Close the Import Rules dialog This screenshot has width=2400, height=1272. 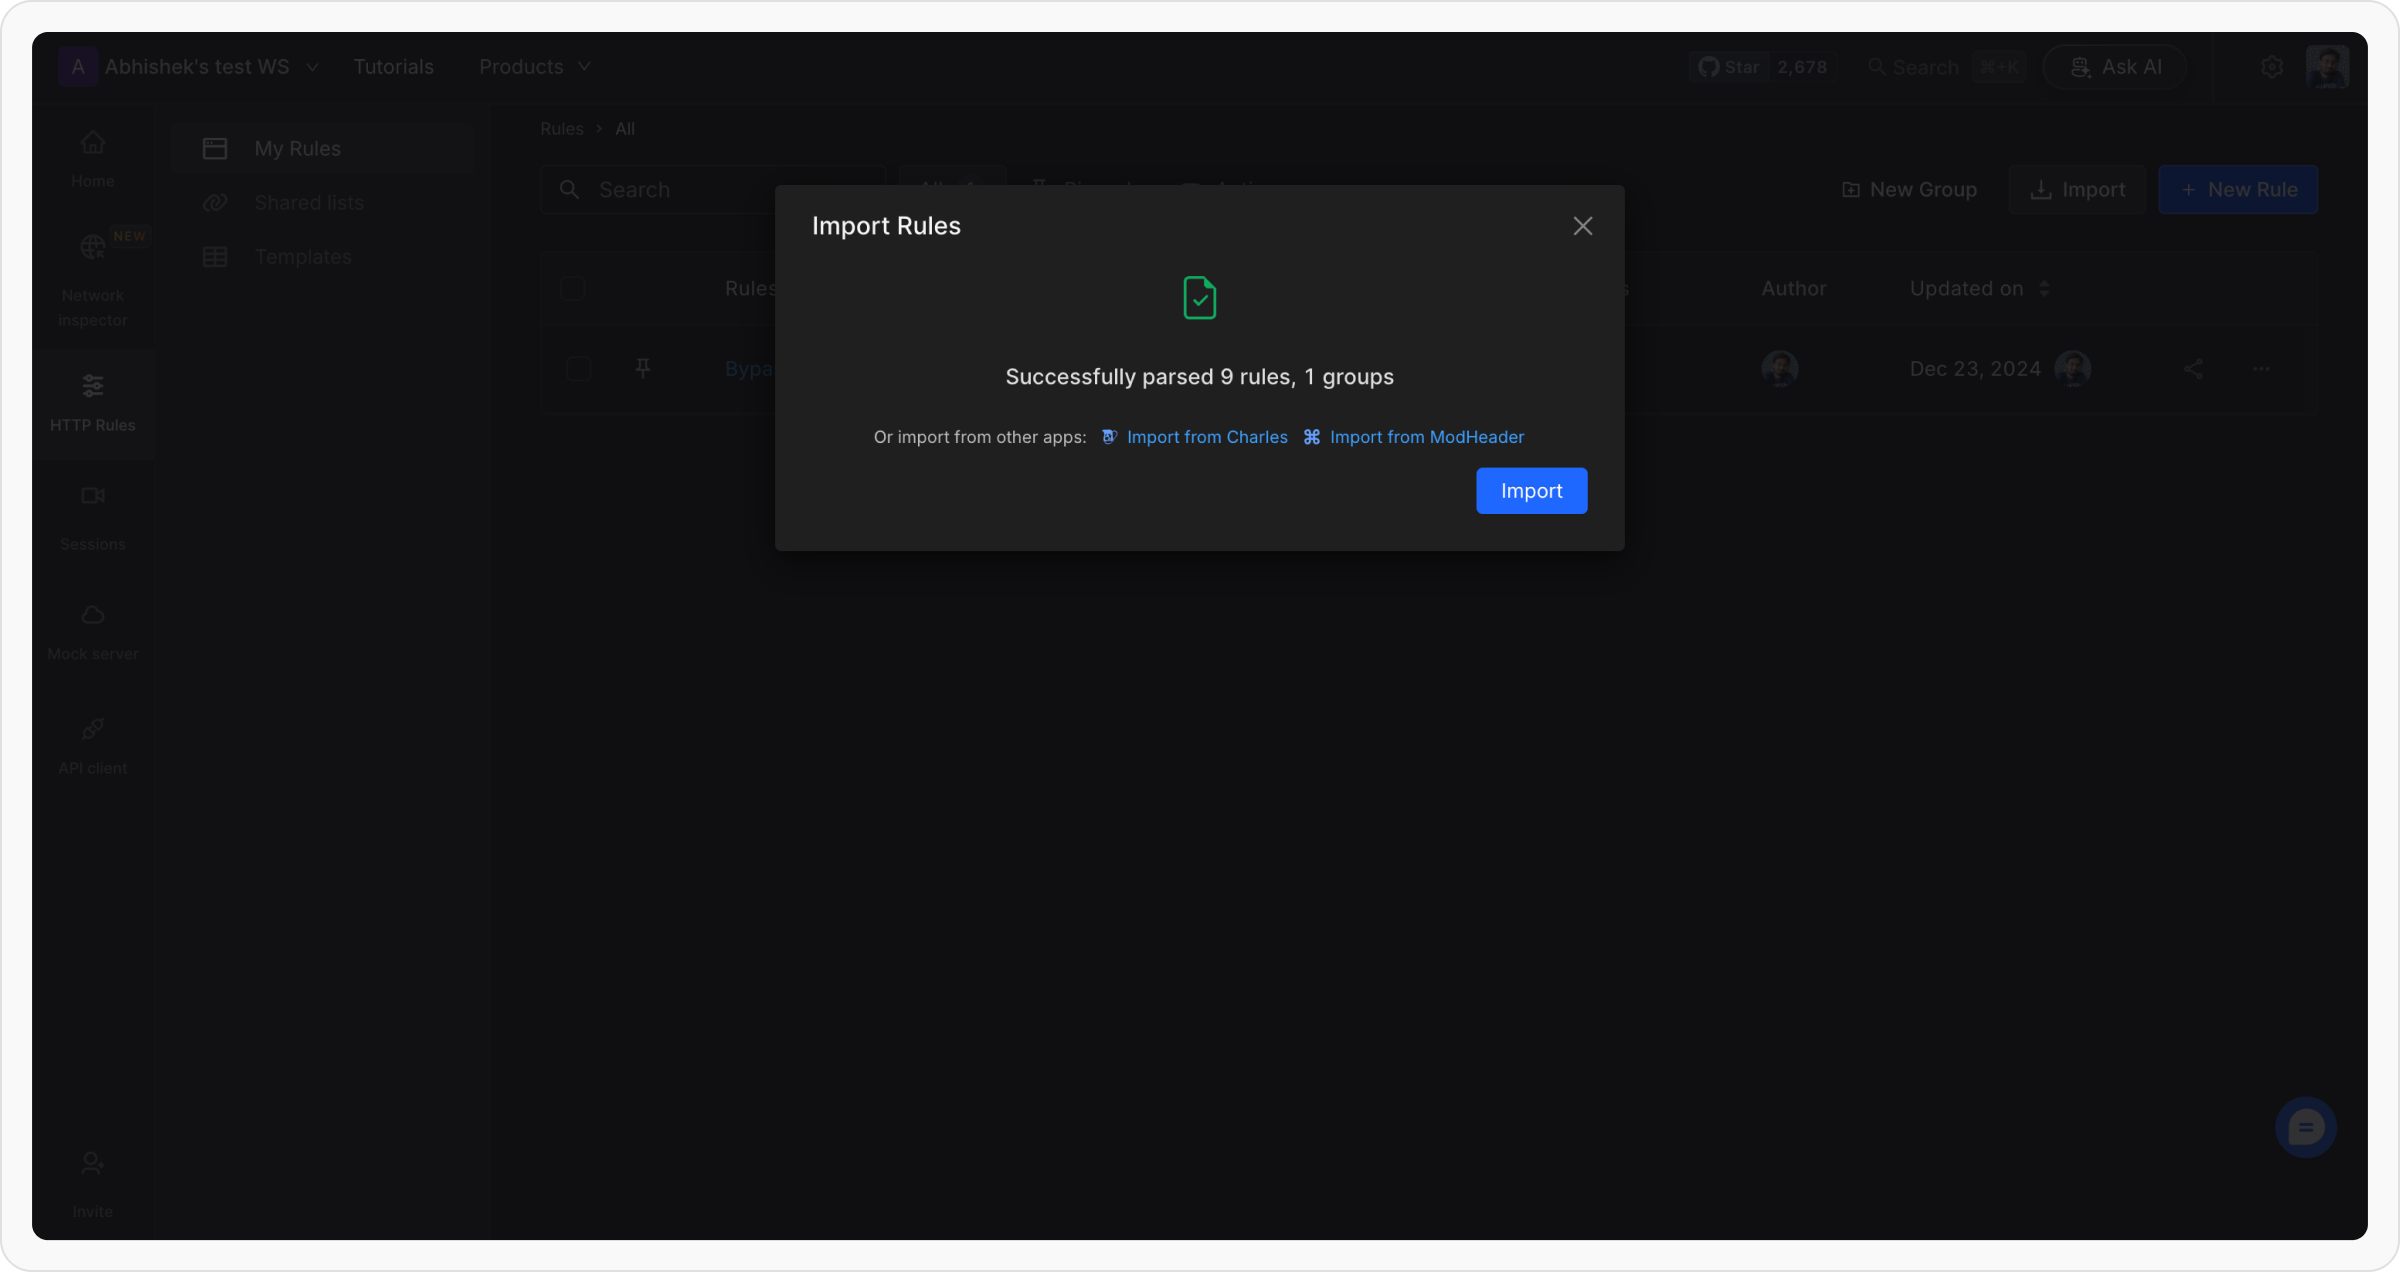(x=1582, y=226)
